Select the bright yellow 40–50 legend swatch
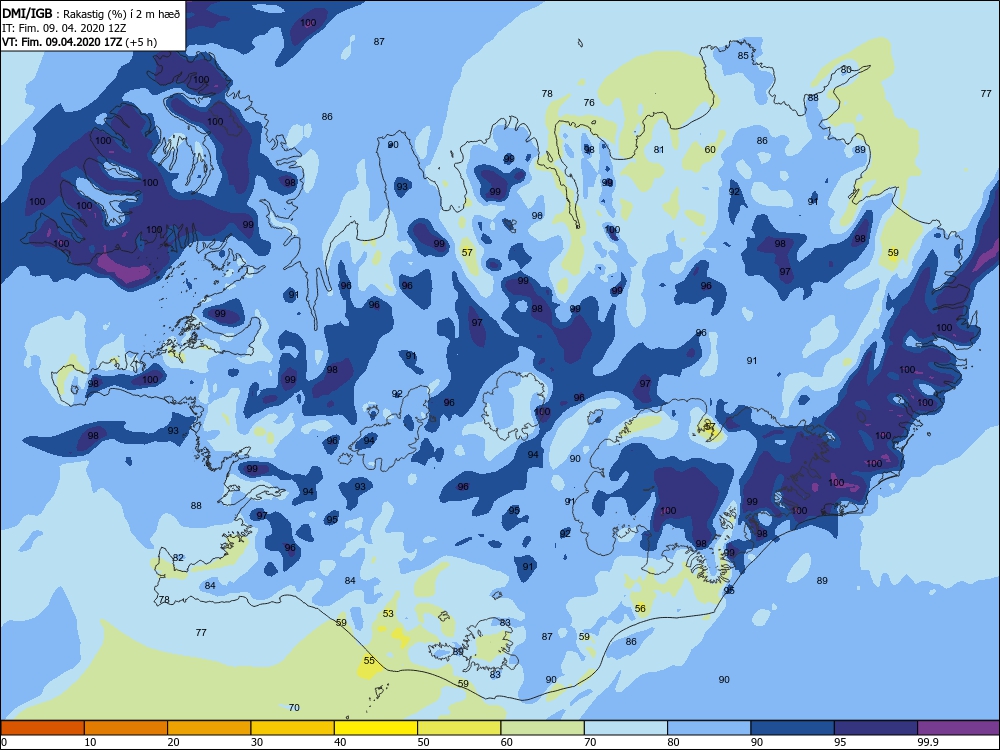Screen dimensions: 1000x750 (x=376, y=728)
